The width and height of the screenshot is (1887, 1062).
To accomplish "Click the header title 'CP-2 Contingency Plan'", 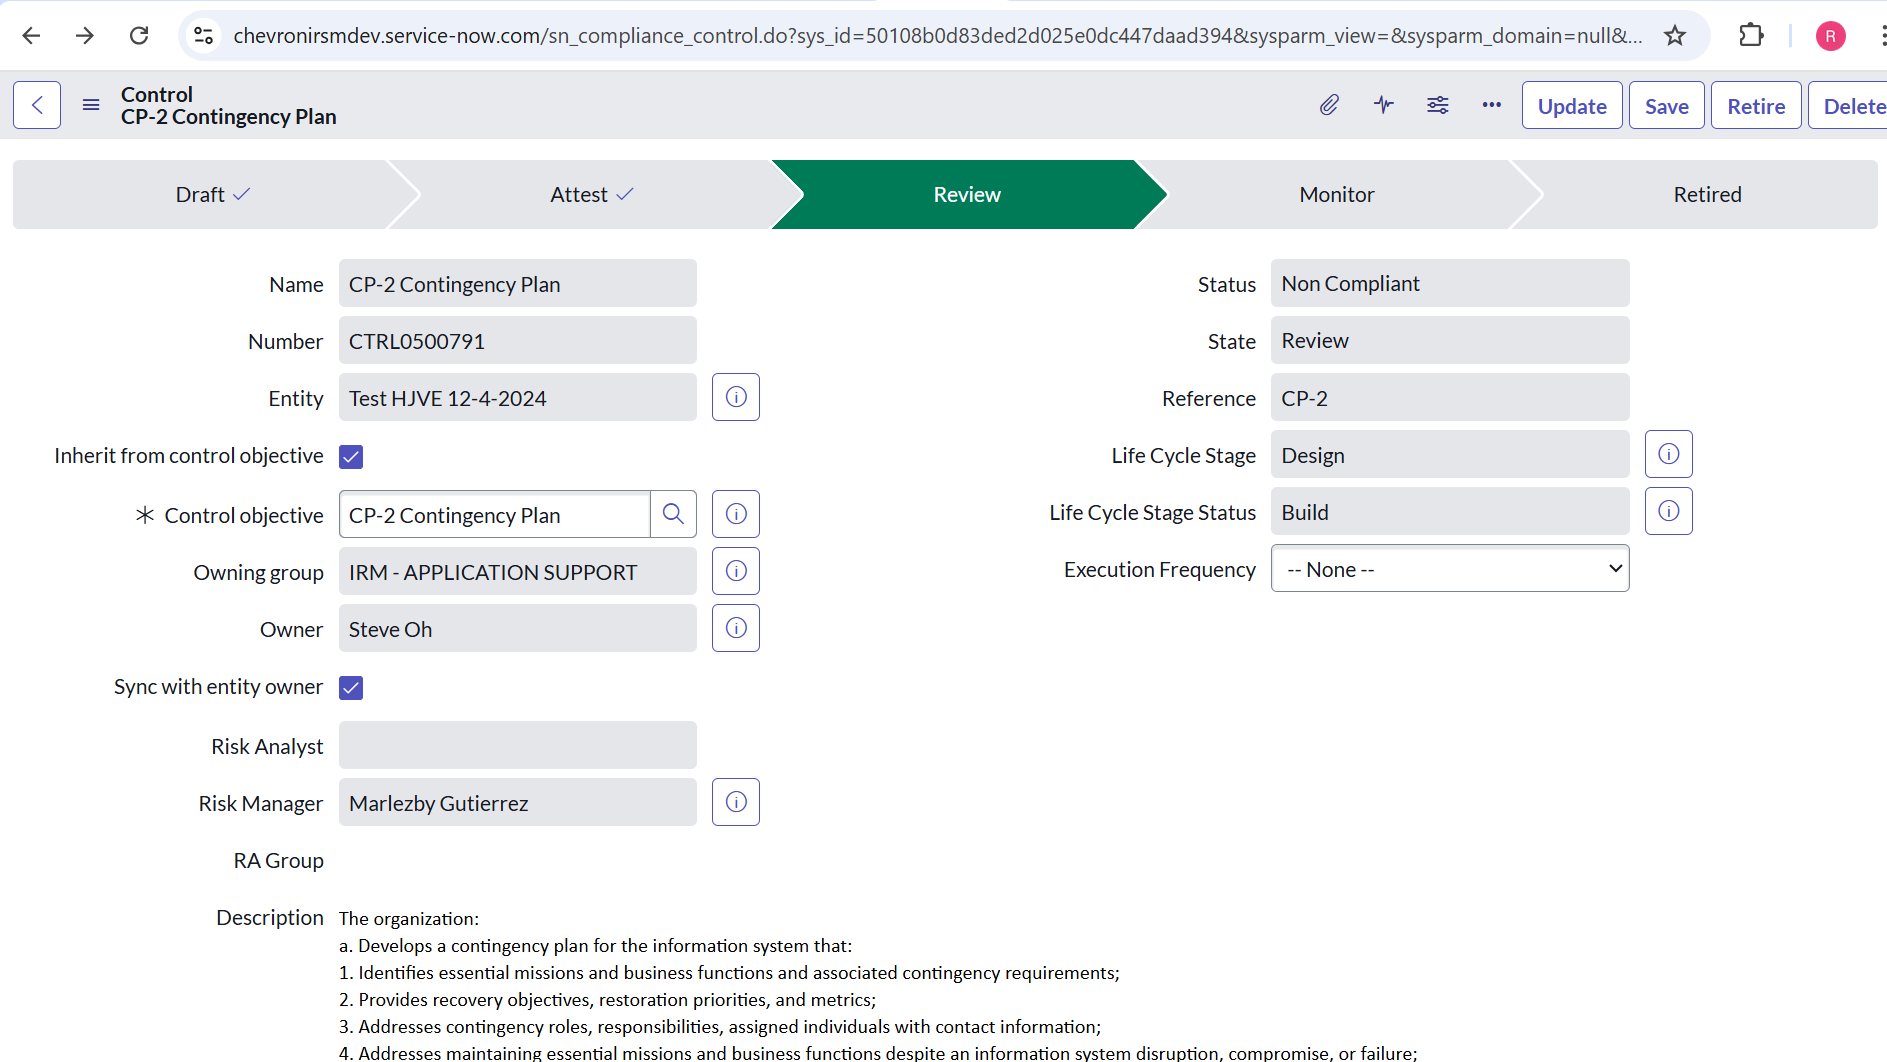I will (229, 117).
